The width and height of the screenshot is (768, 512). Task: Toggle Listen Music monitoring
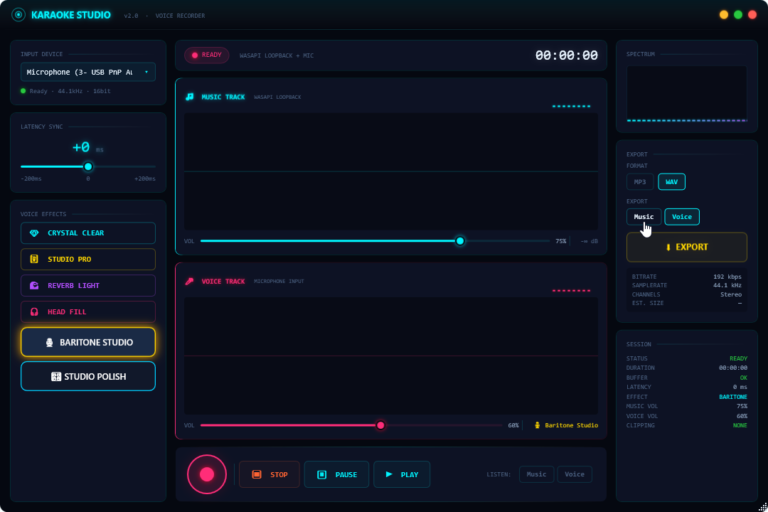pyautogui.click(x=536, y=474)
